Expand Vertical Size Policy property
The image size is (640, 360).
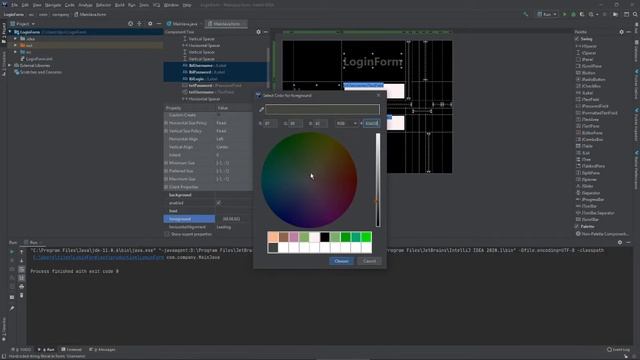tap(166, 131)
